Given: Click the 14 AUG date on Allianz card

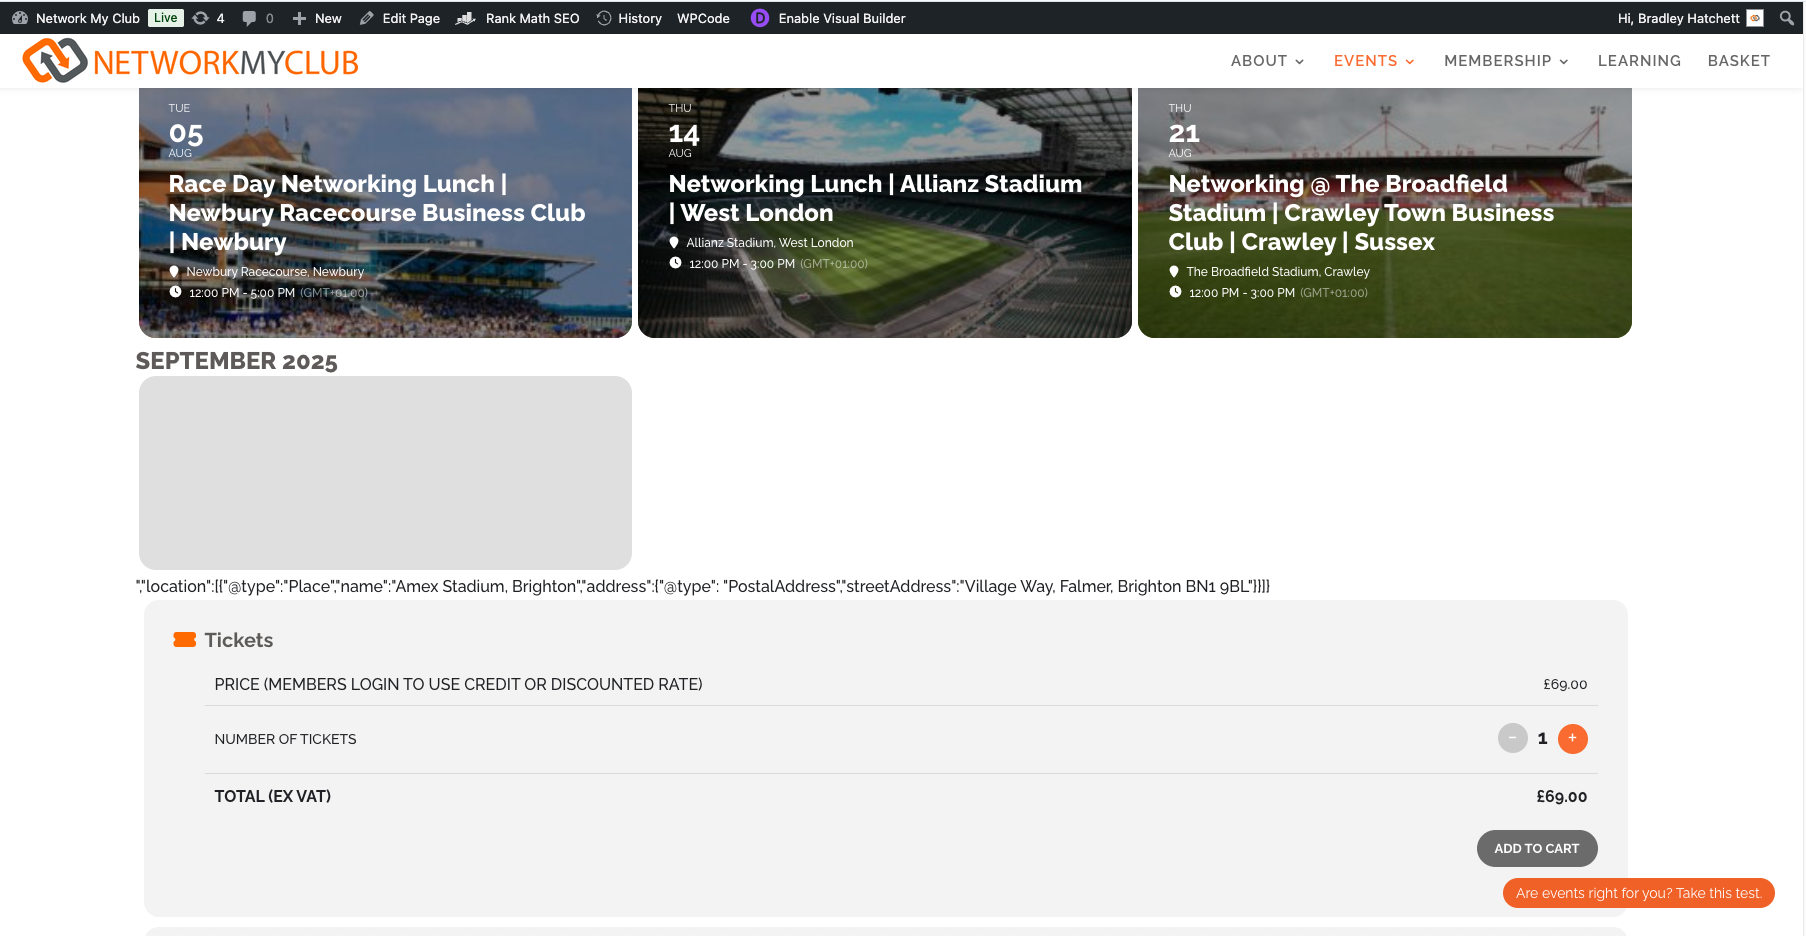Looking at the screenshot, I should [x=684, y=131].
